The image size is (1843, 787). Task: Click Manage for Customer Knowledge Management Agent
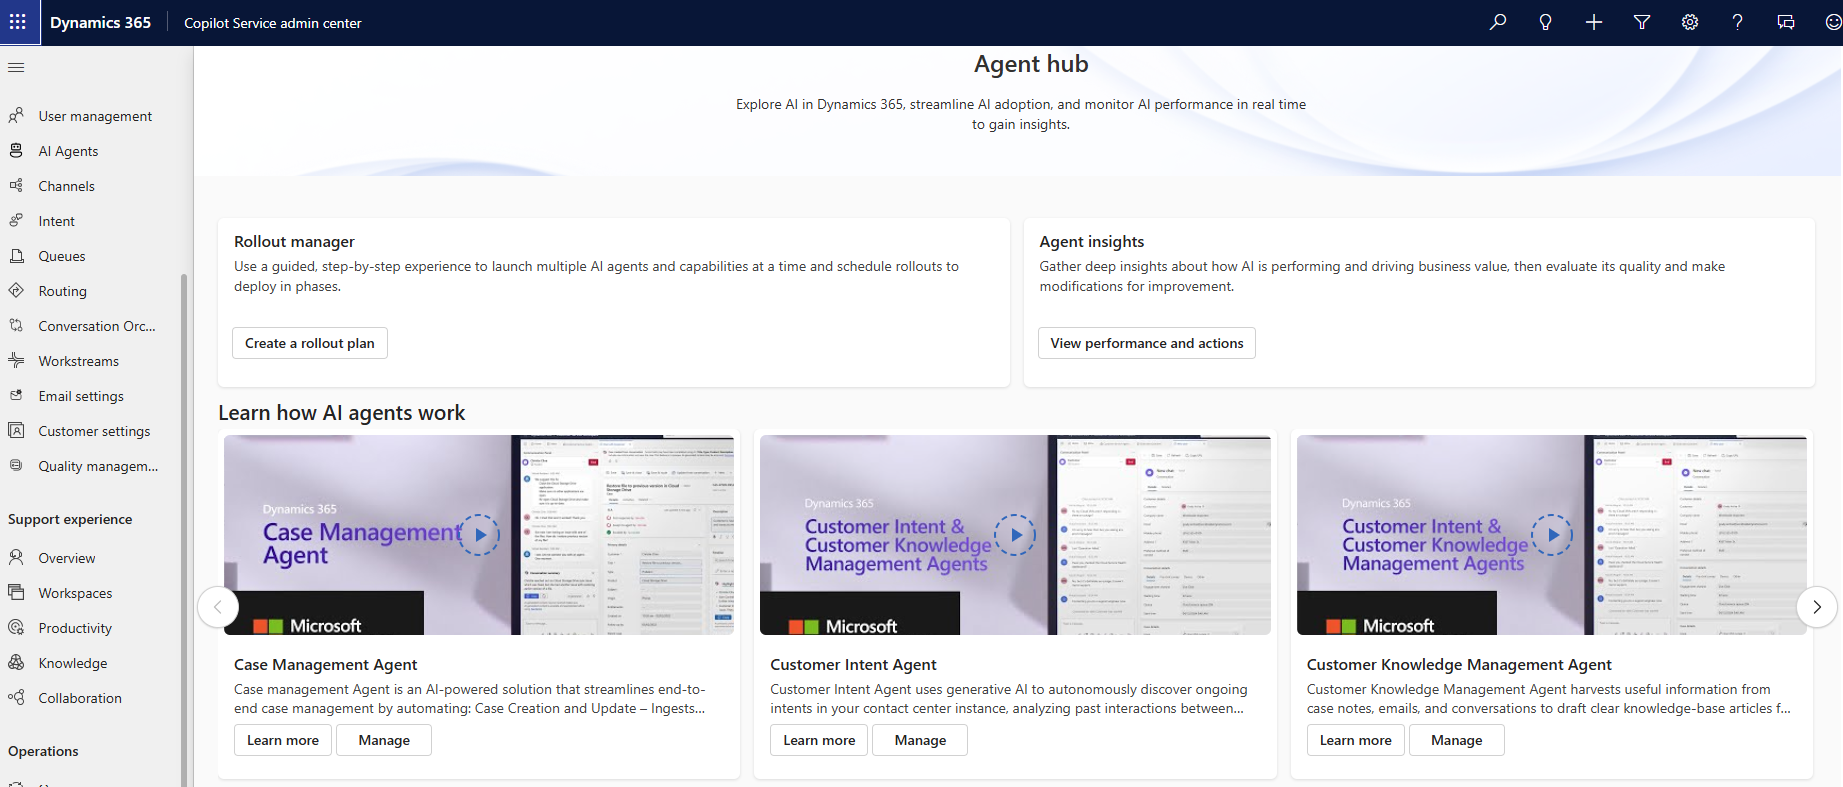(x=1457, y=740)
